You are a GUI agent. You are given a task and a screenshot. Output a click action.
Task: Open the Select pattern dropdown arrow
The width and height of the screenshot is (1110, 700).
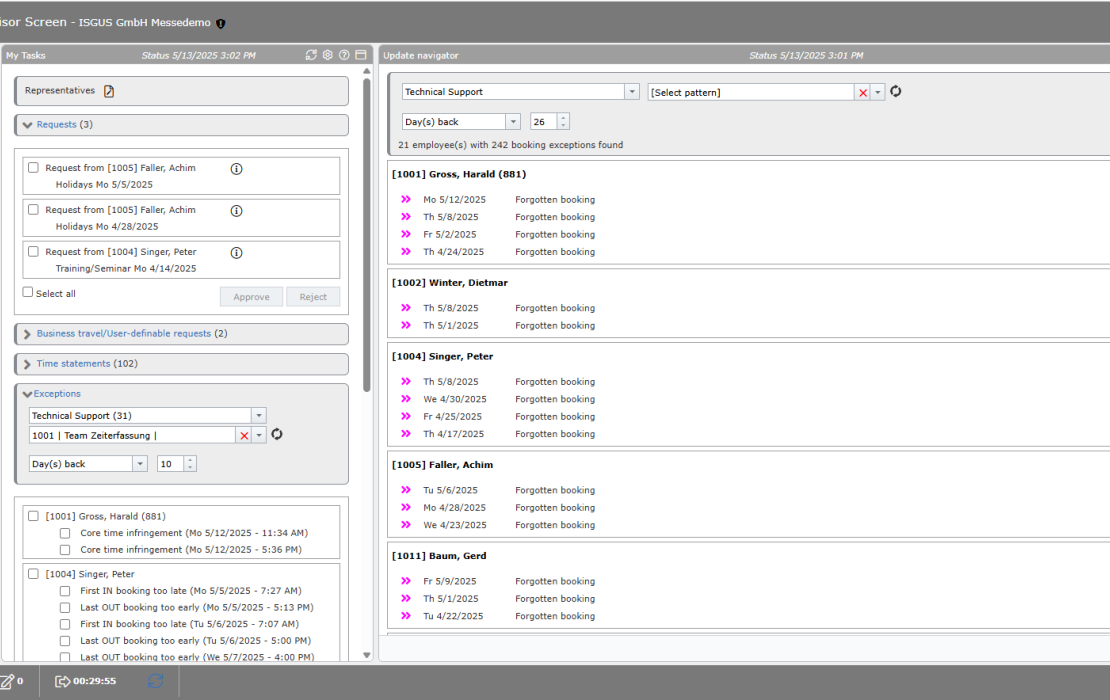(x=878, y=93)
